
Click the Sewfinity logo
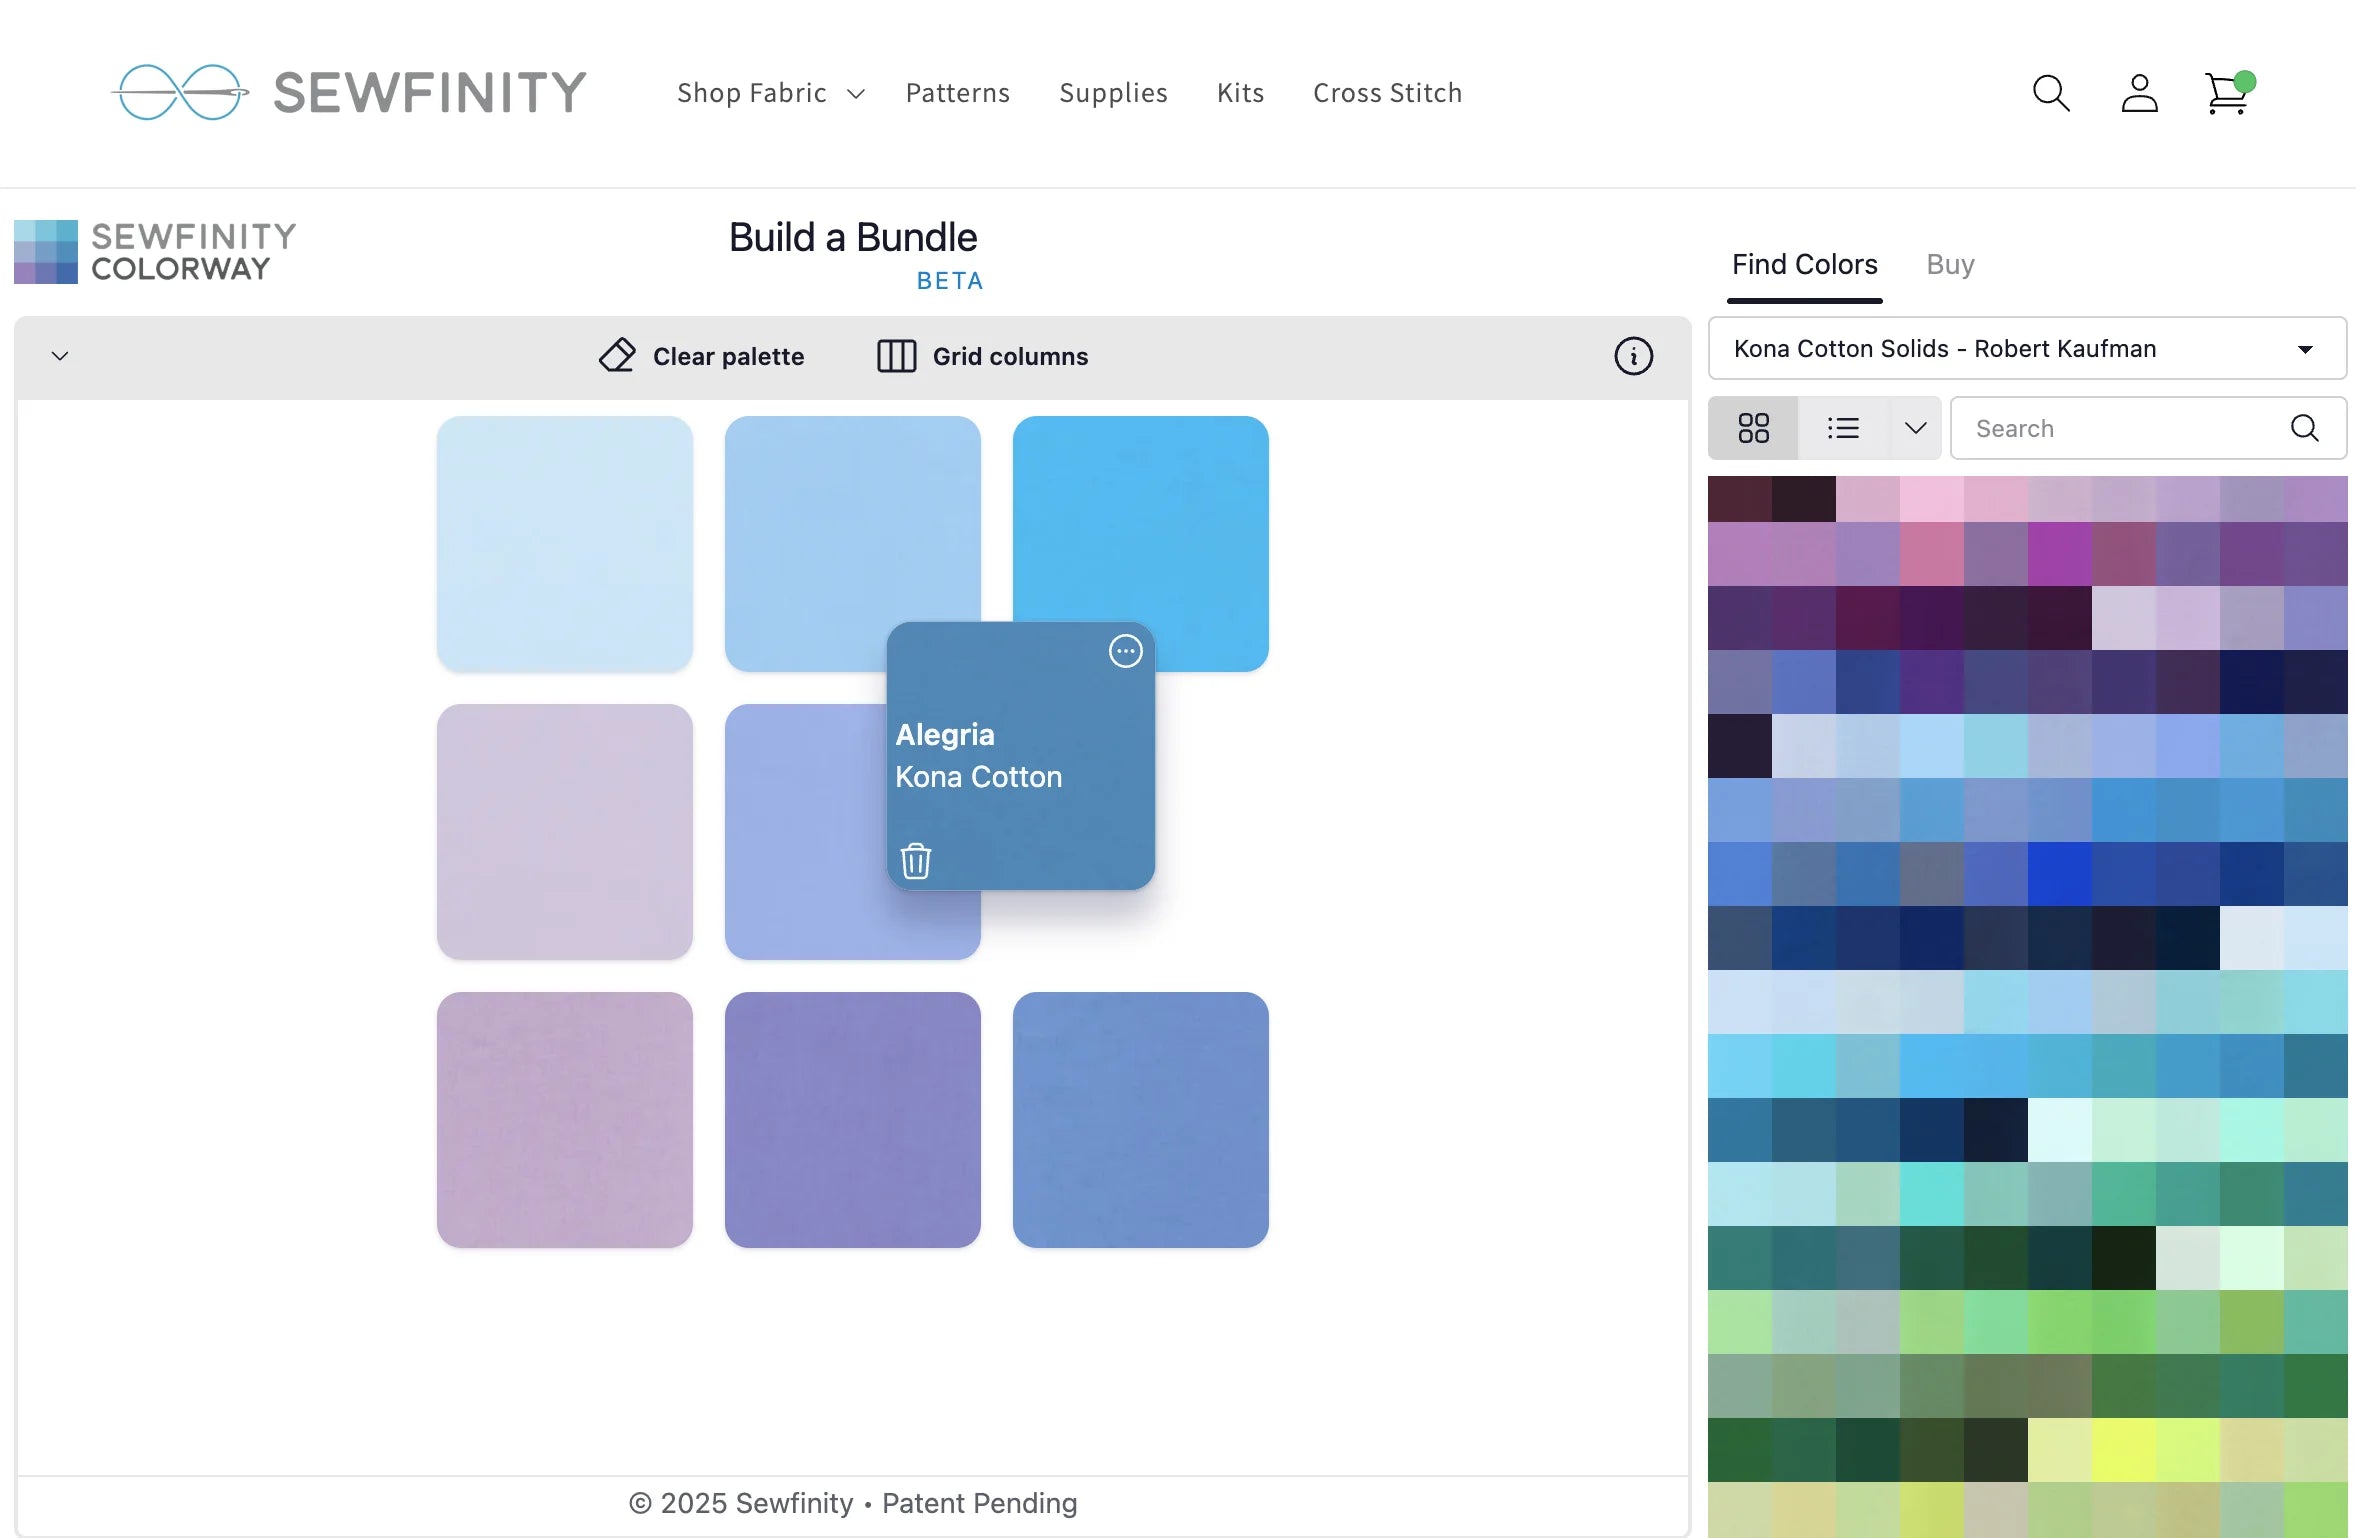tap(348, 92)
